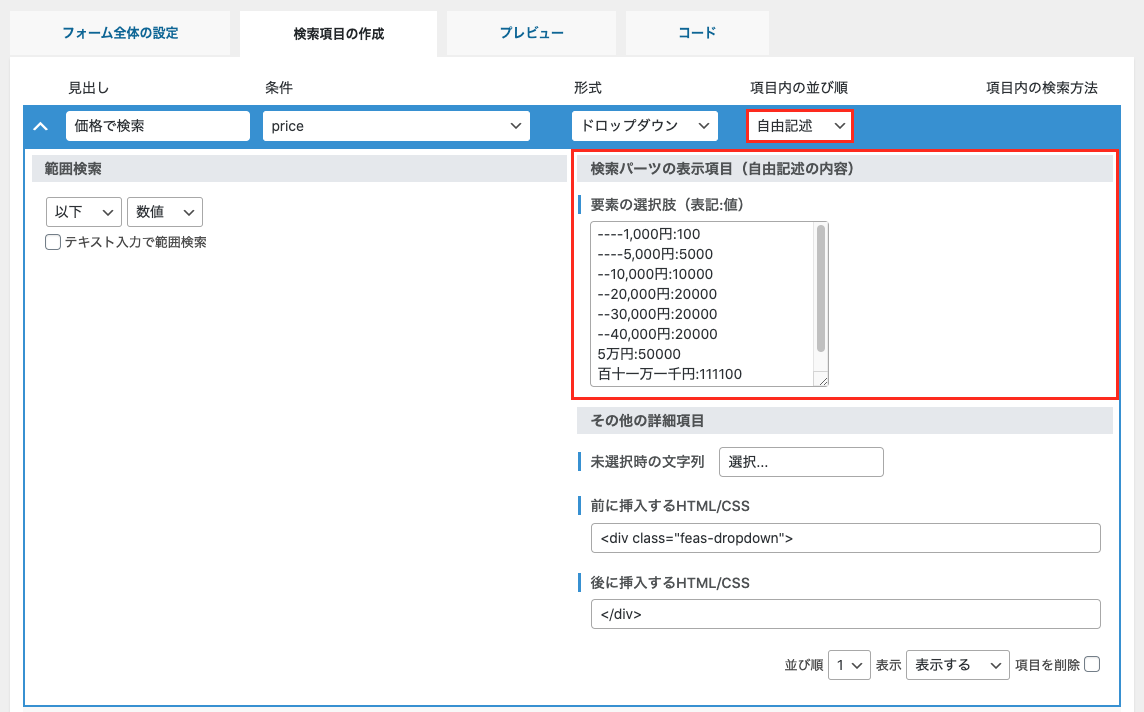Click the textarea resize handle corner
The image size is (1144, 712).
click(x=823, y=381)
